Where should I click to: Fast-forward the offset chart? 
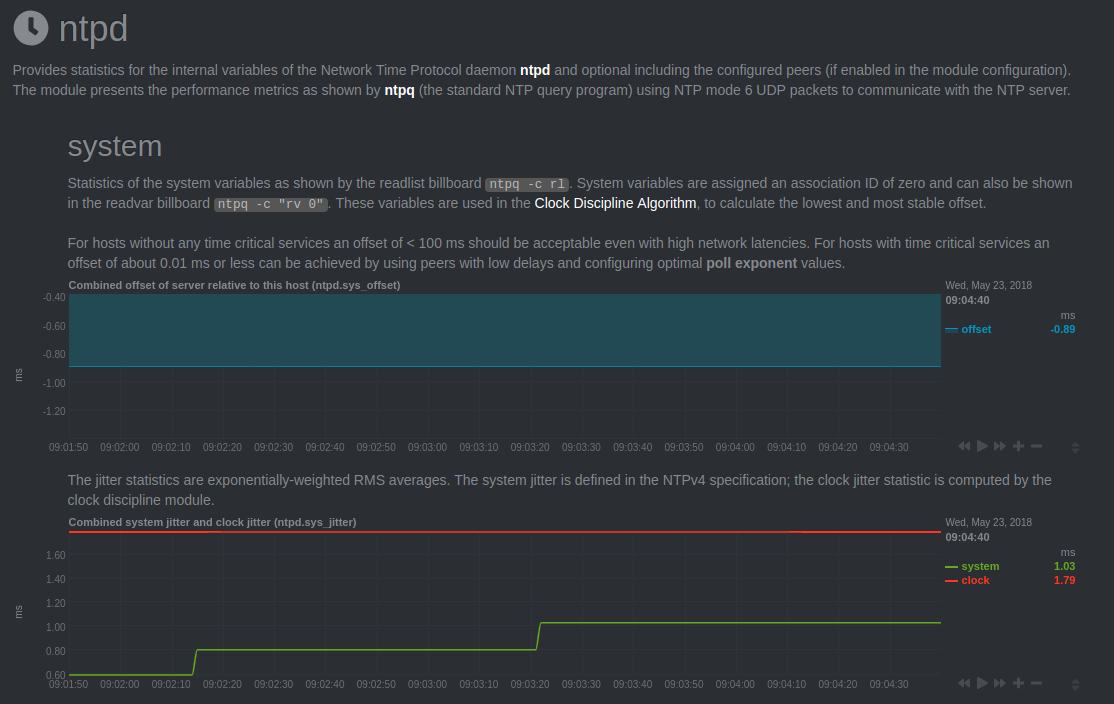click(x=1000, y=446)
